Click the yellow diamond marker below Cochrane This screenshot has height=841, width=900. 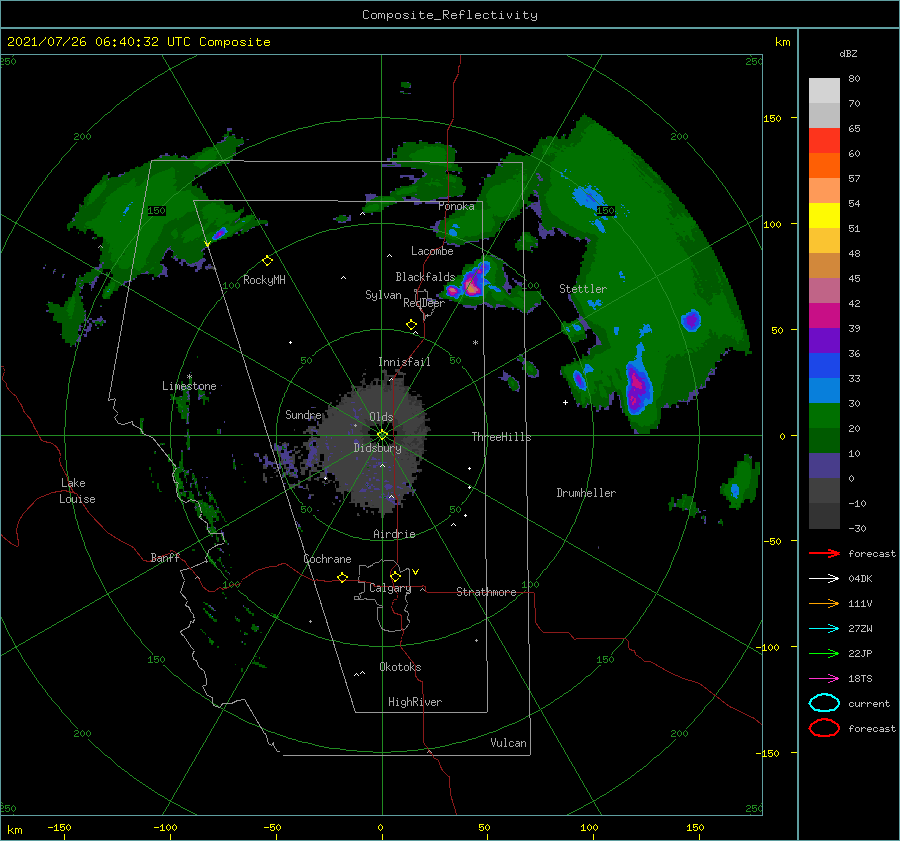pos(342,578)
